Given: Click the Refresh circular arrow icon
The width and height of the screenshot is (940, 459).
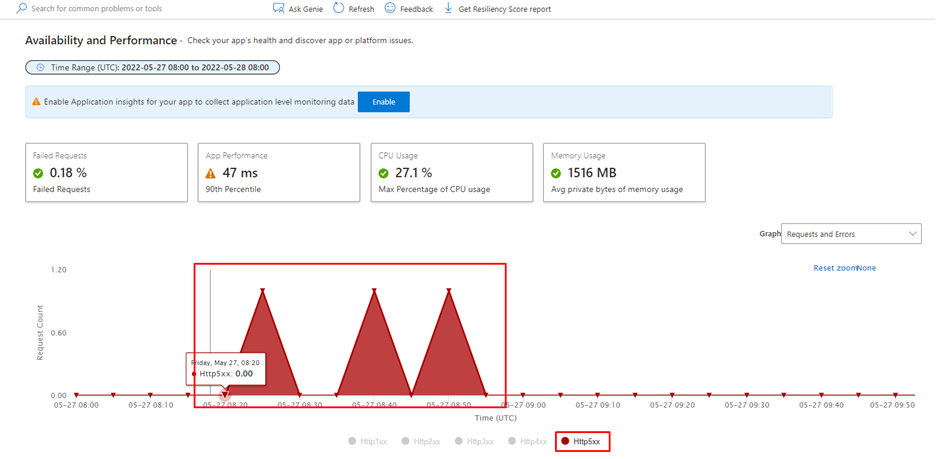Looking at the screenshot, I should click(339, 8).
